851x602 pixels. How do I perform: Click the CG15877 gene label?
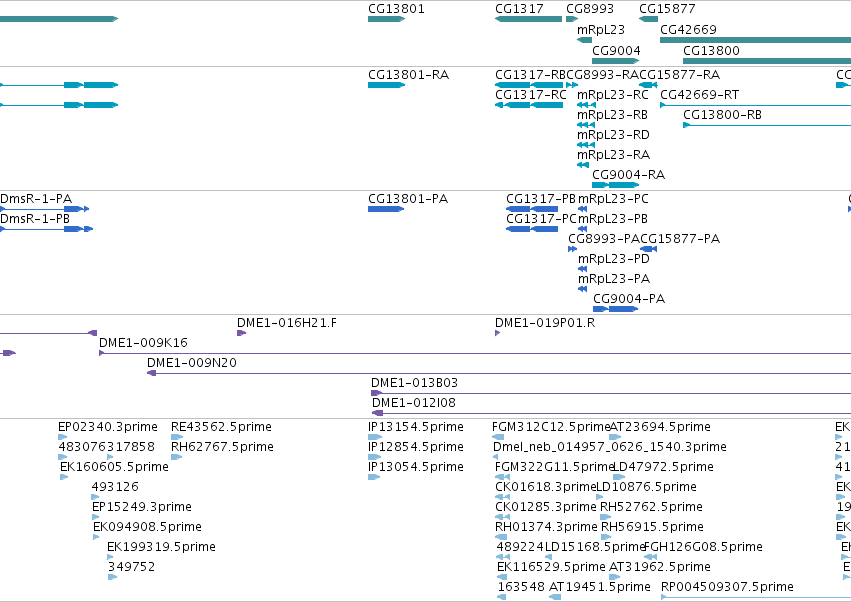tap(667, 9)
